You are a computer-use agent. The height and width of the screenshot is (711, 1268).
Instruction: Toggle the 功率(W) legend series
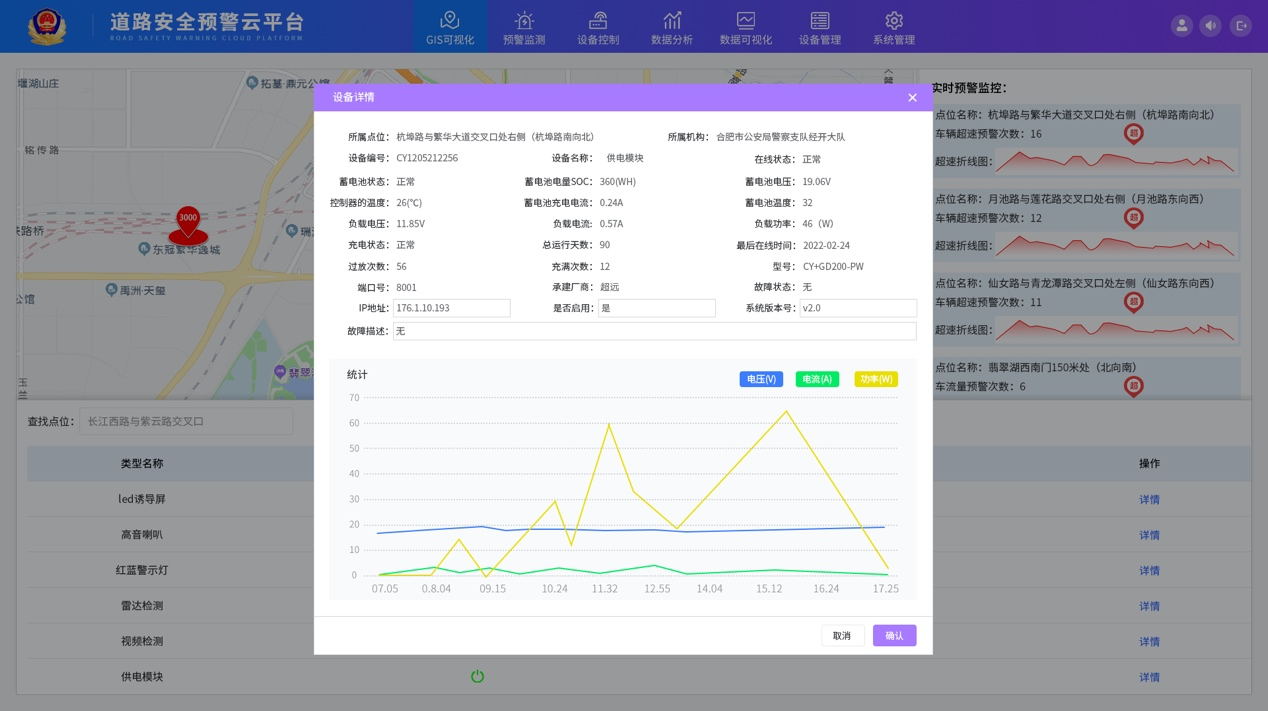[875, 380]
